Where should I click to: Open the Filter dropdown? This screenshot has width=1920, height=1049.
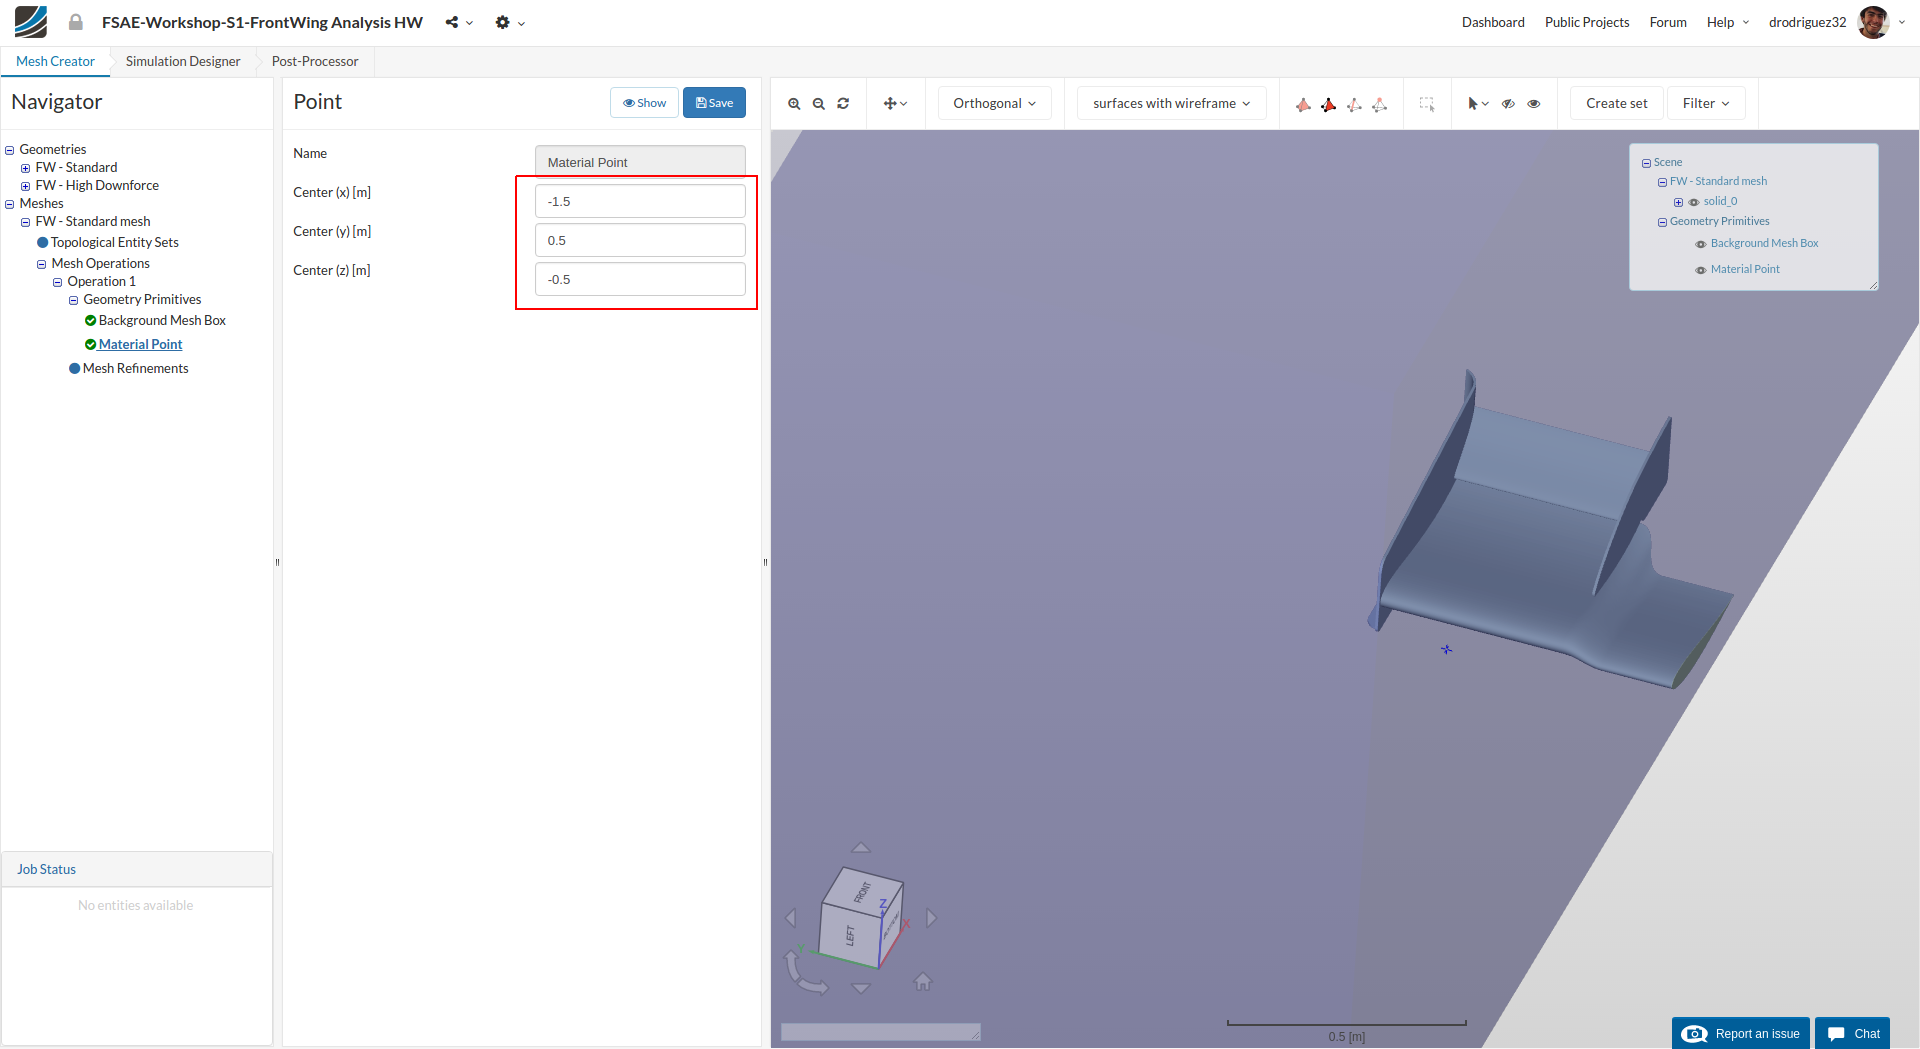(x=1706, y=103)
